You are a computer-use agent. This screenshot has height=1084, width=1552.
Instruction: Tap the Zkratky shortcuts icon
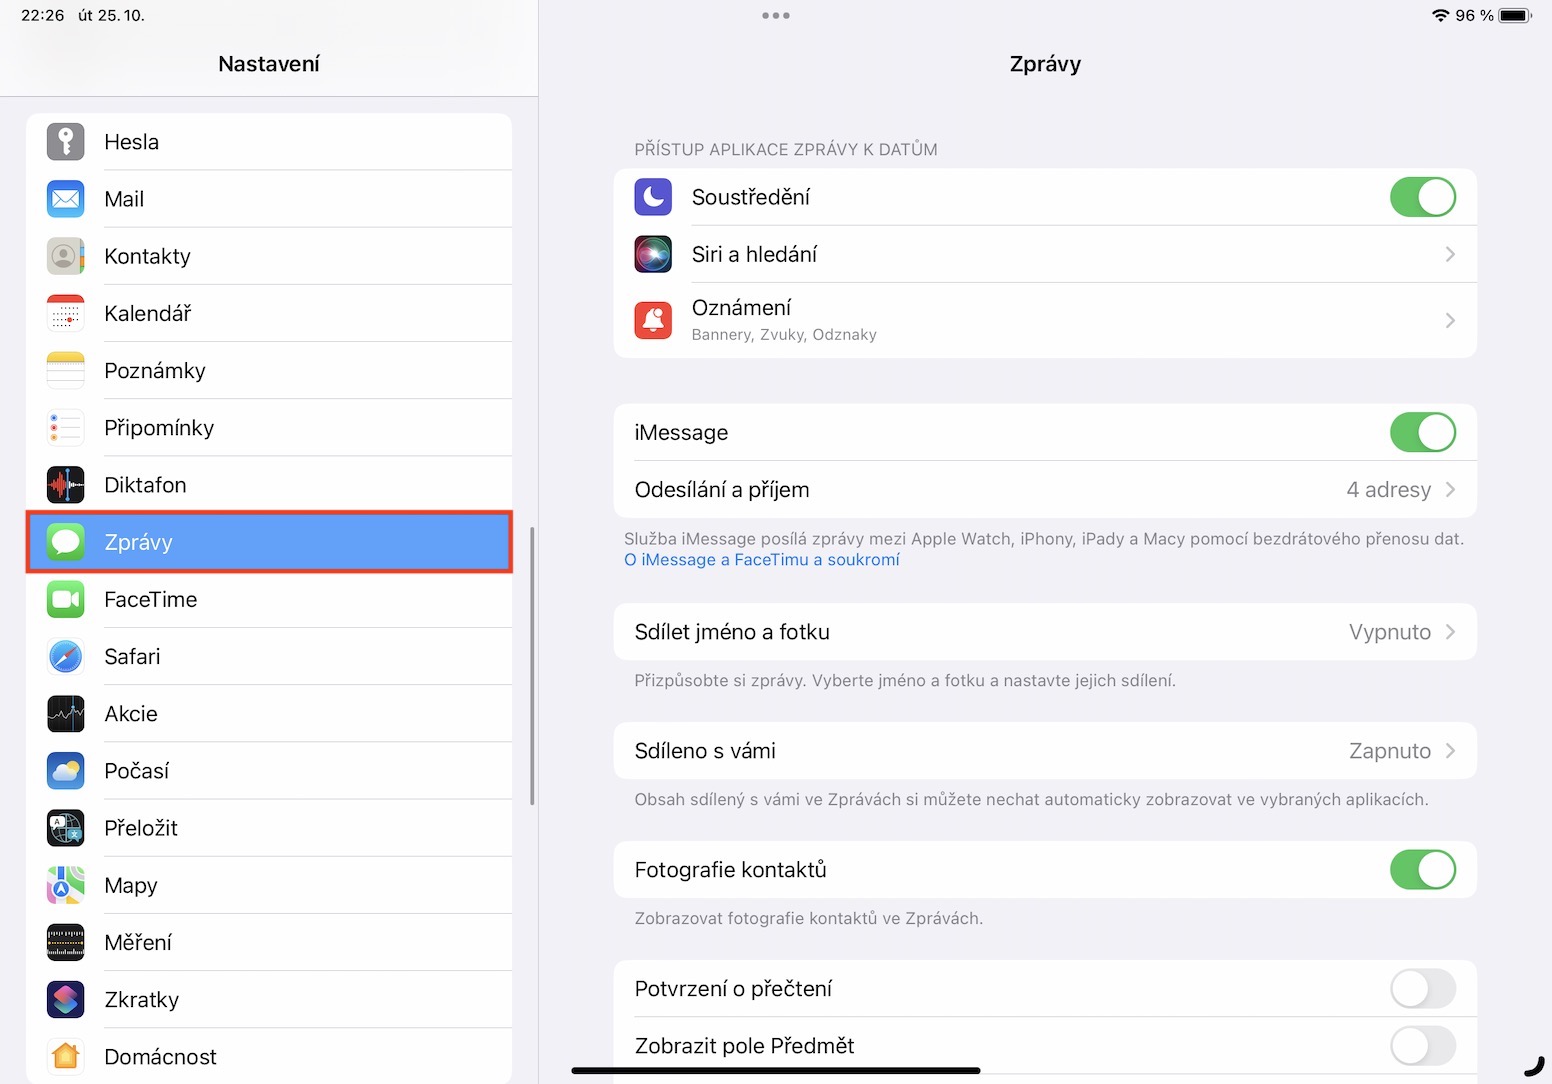(66, 999)
